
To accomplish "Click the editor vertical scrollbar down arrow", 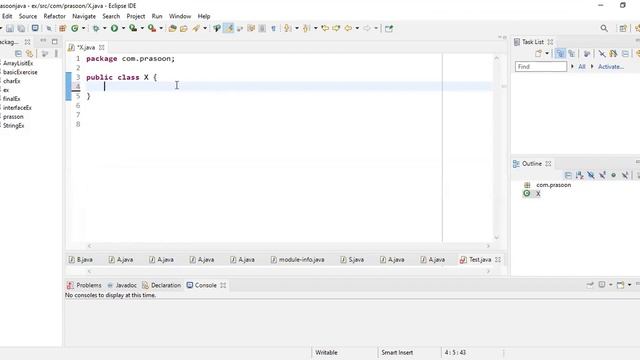I will (x=497, y=237).
